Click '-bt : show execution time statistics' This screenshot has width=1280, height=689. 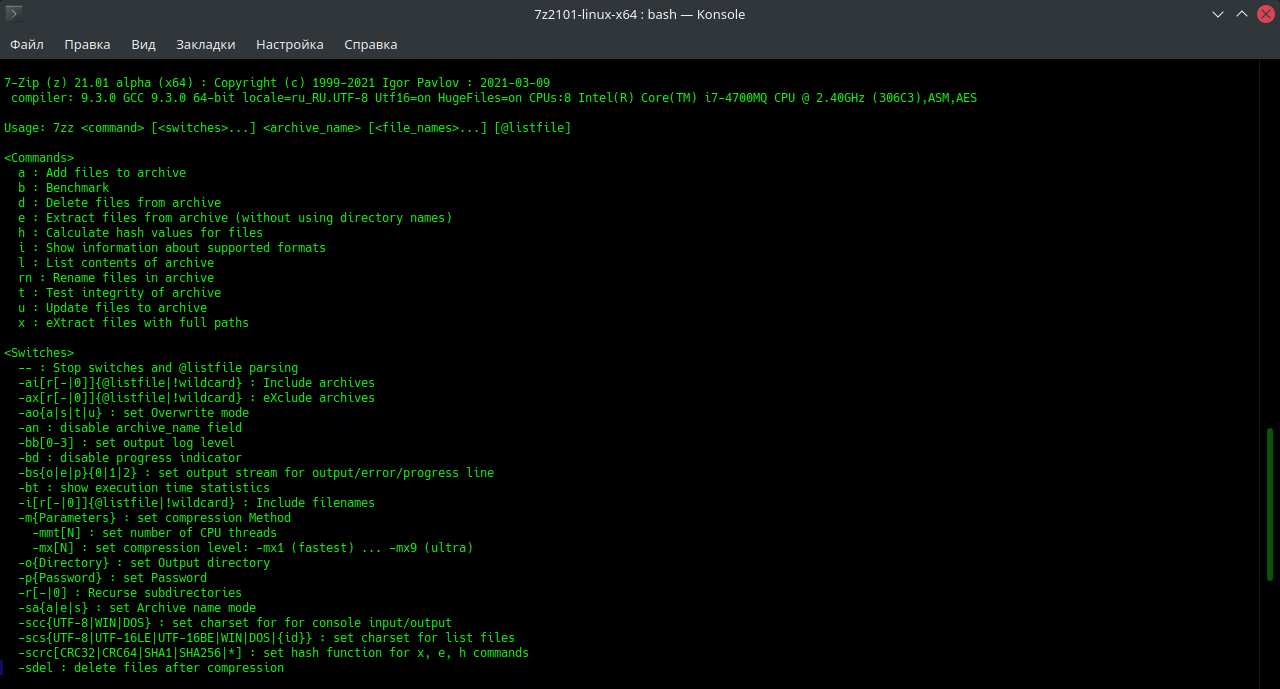coord(144,488)
